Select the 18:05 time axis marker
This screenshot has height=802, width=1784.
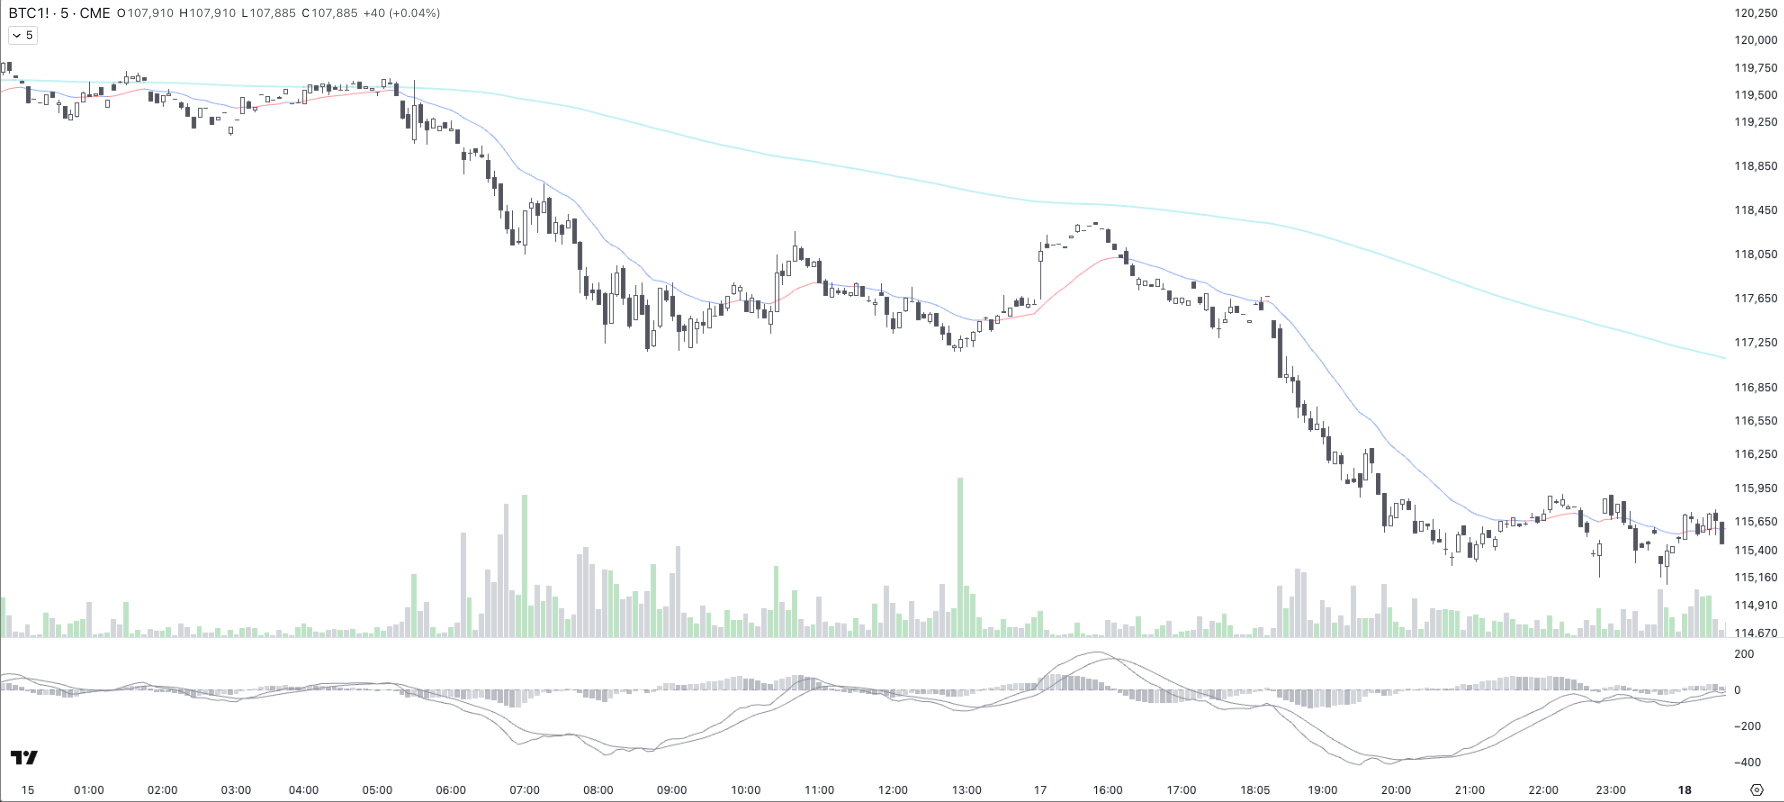click(1255, 790)
